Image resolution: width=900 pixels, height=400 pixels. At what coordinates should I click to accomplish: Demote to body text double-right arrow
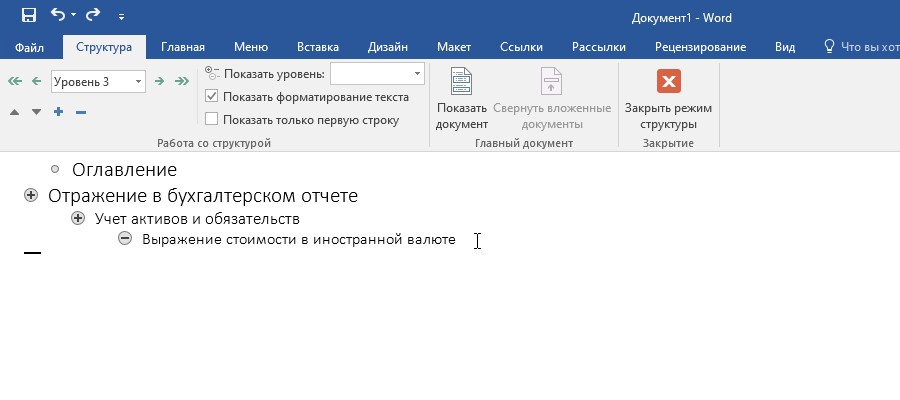point(182,81)
